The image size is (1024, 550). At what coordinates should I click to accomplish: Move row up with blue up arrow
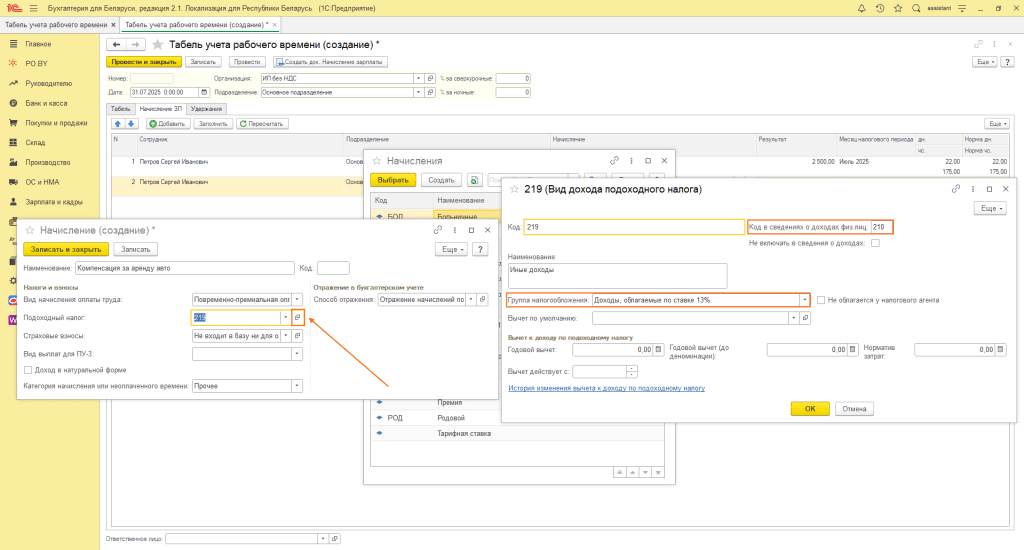[x=118, y=123]
